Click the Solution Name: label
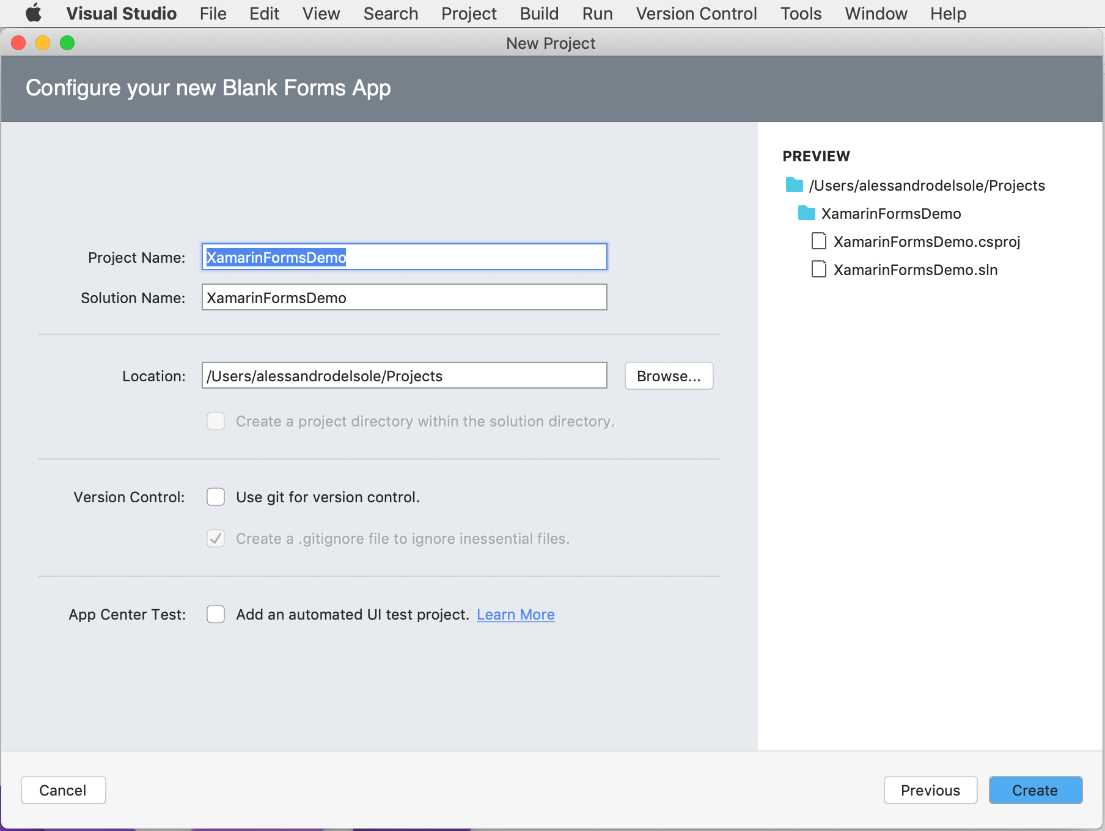The height and width of the screenshot is (831, 1105). (x=132, y=298)
